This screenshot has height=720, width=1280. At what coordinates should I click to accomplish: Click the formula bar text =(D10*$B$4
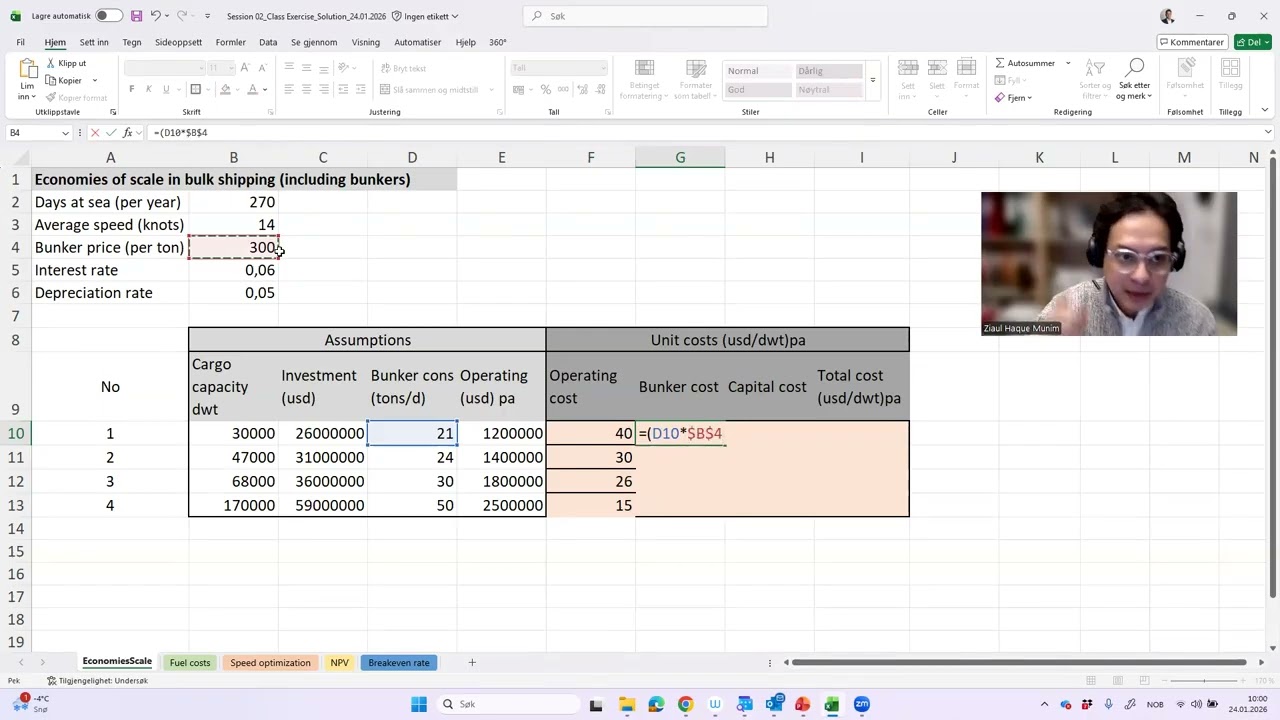181,133
